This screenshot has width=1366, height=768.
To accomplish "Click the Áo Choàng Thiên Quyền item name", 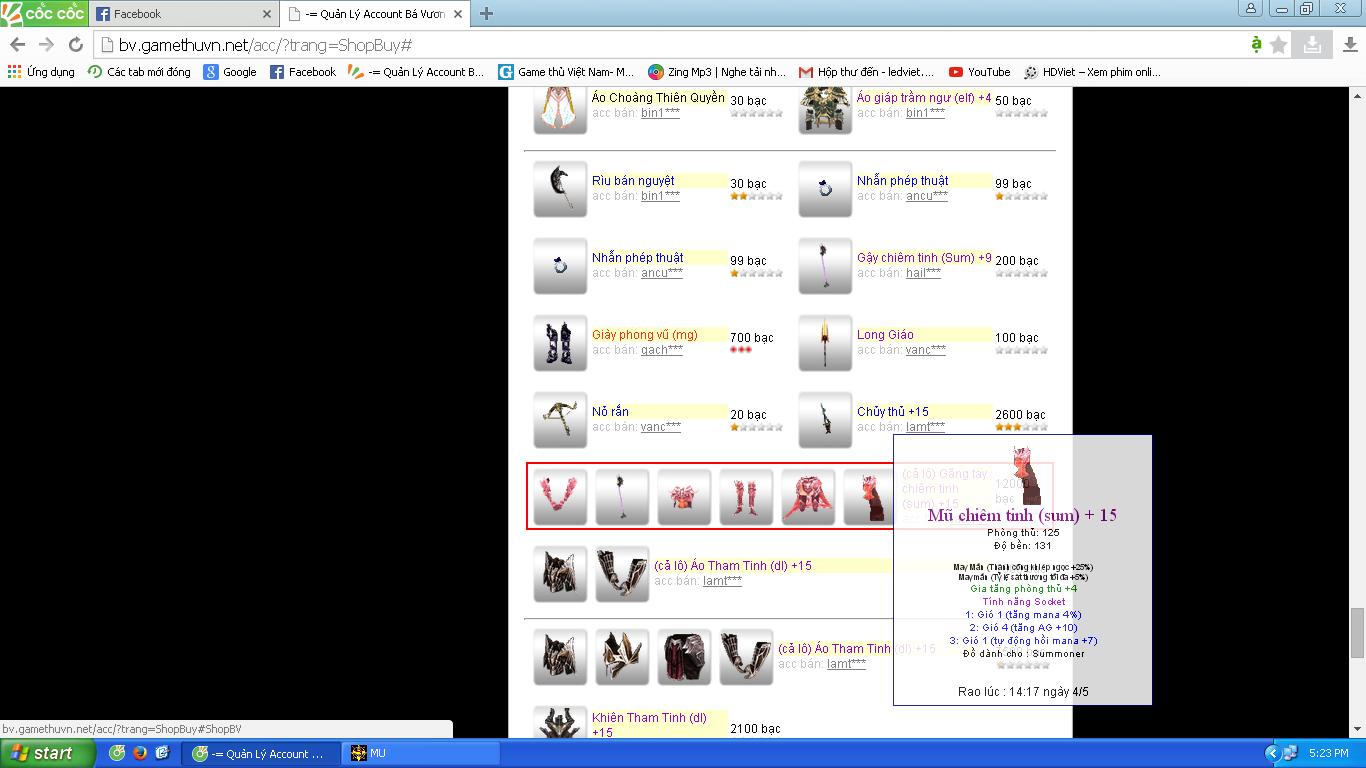I will 658,98.
